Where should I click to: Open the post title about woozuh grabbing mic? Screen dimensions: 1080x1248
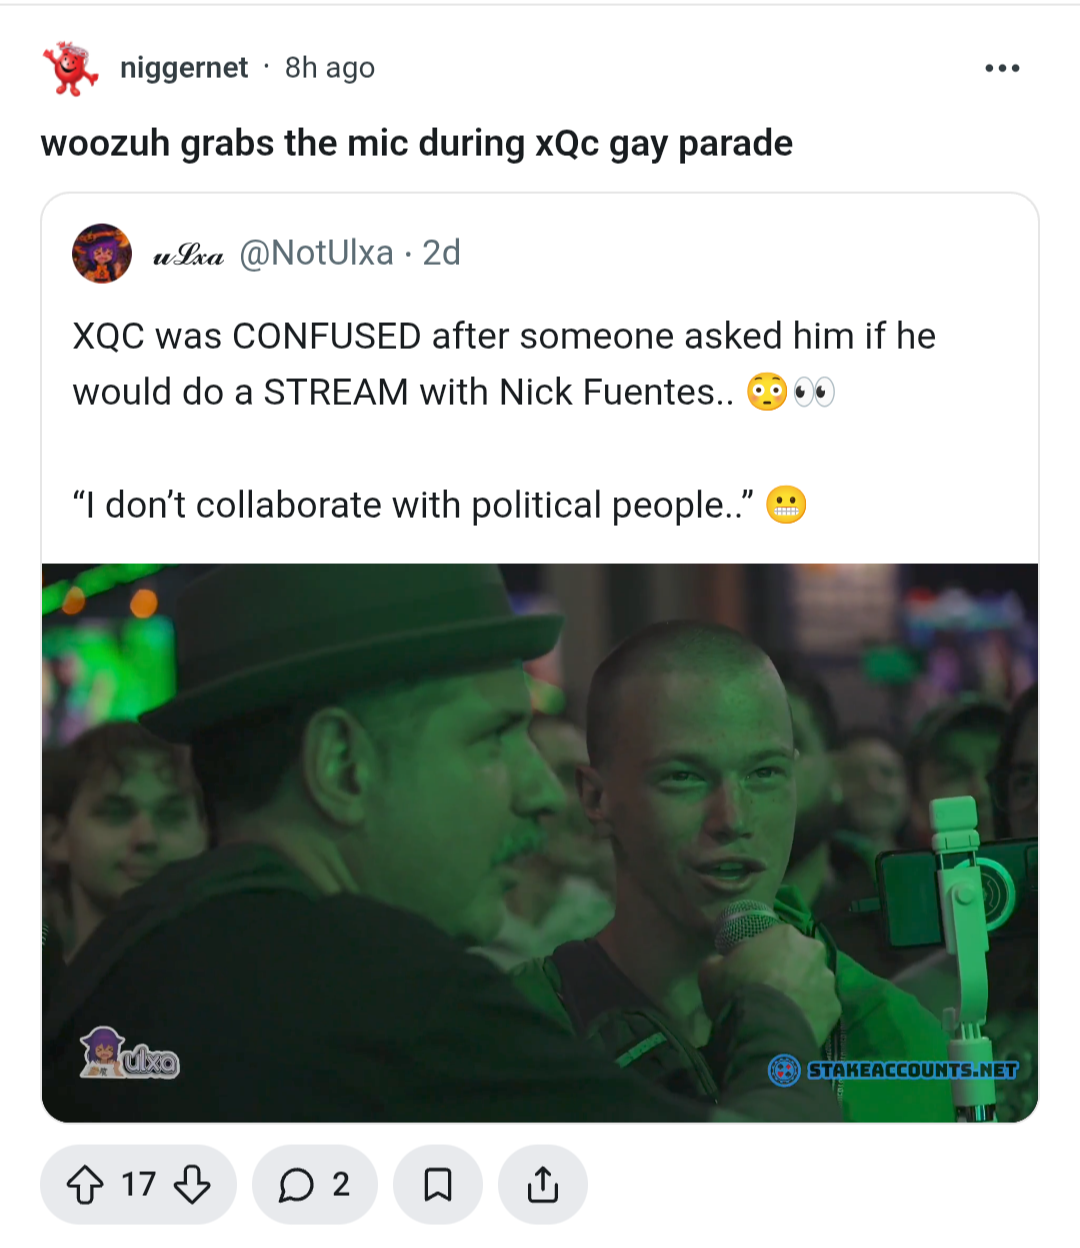[416, 143]
